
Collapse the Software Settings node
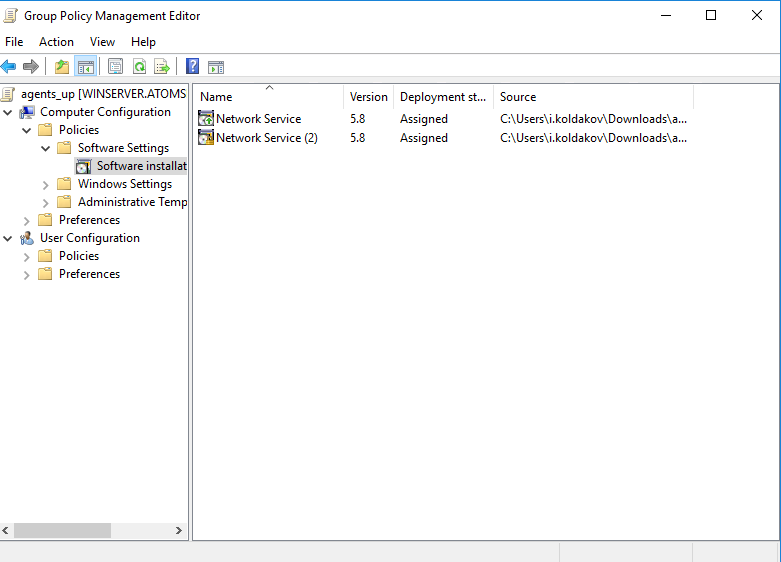coord(46,148)
